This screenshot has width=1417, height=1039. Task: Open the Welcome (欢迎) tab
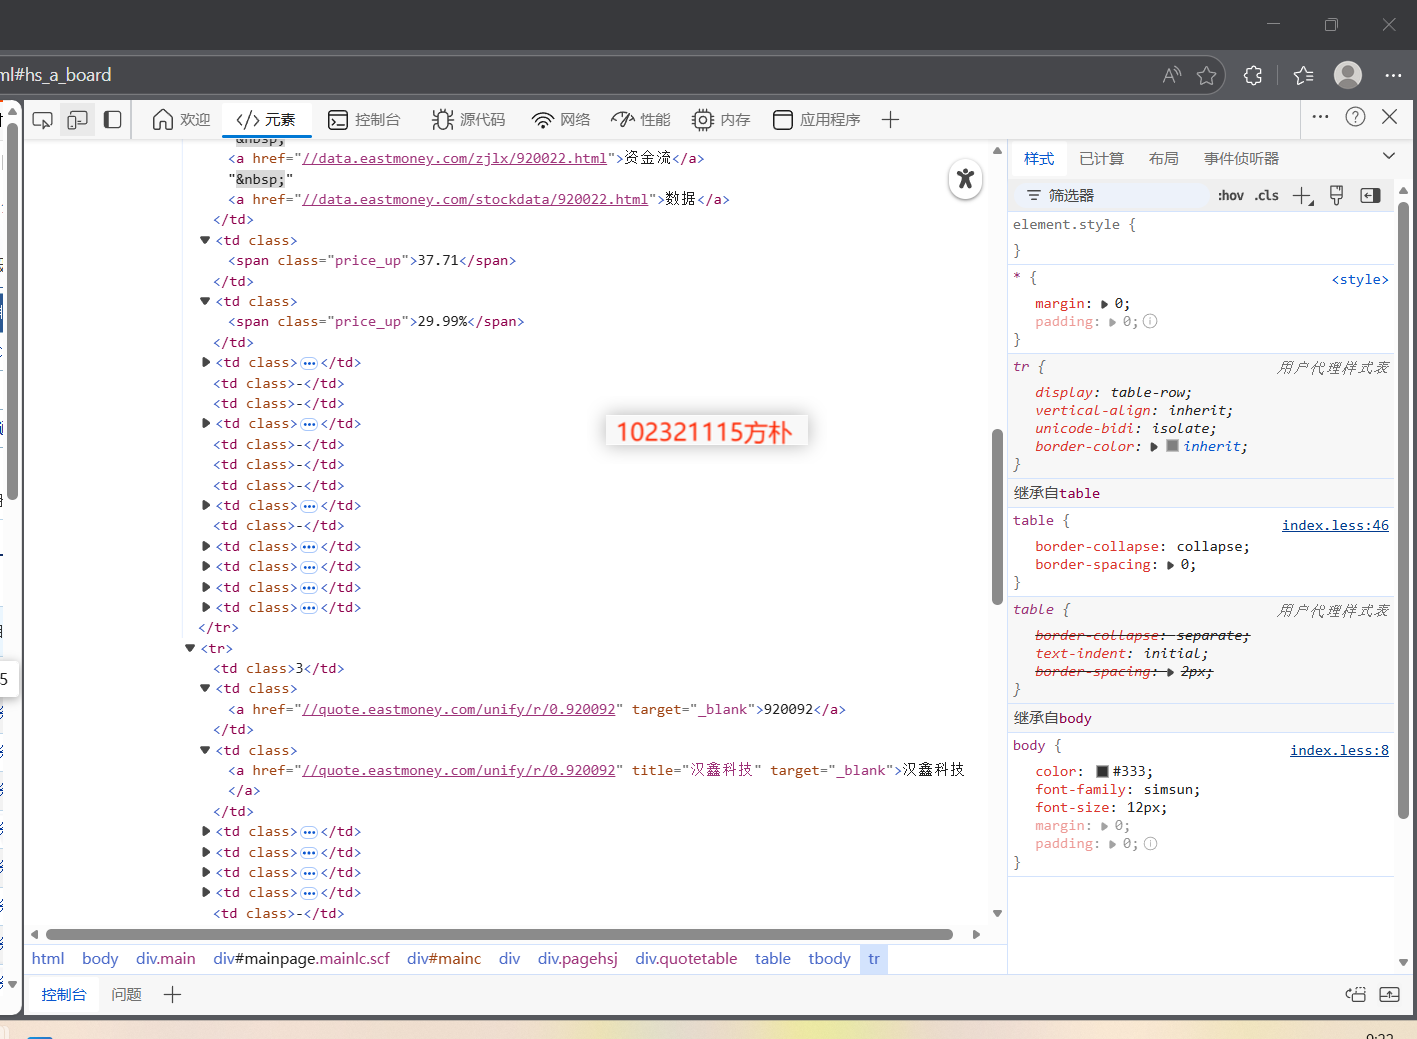point(181,120)
